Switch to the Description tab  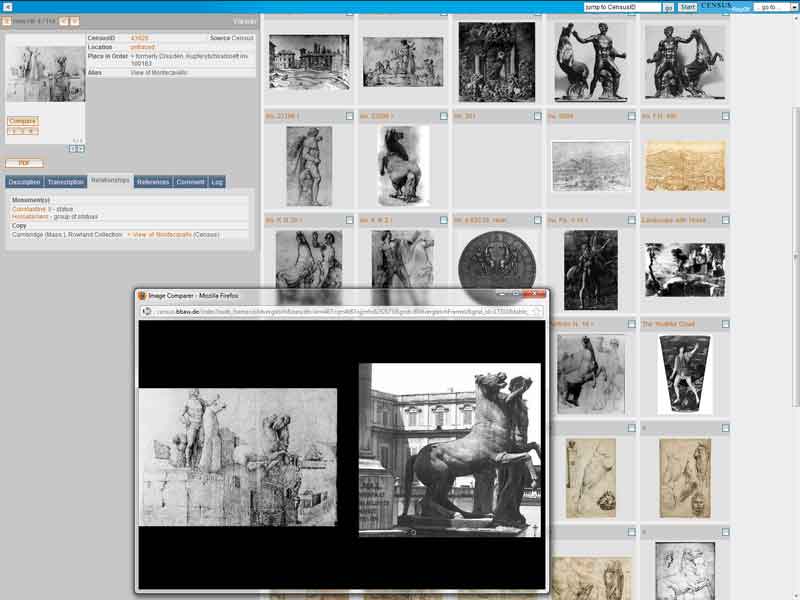(24, 182)
